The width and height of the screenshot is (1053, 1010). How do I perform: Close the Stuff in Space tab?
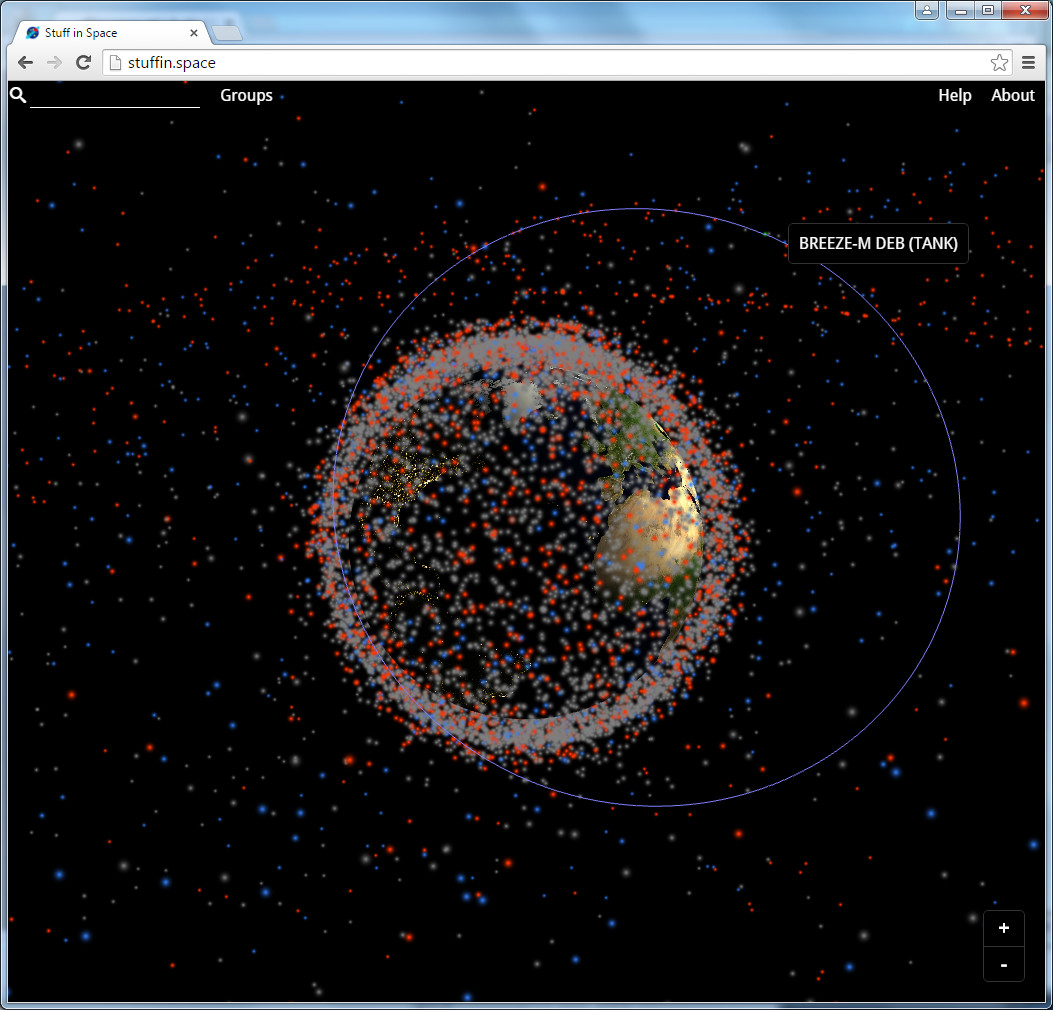coord(194,33)
